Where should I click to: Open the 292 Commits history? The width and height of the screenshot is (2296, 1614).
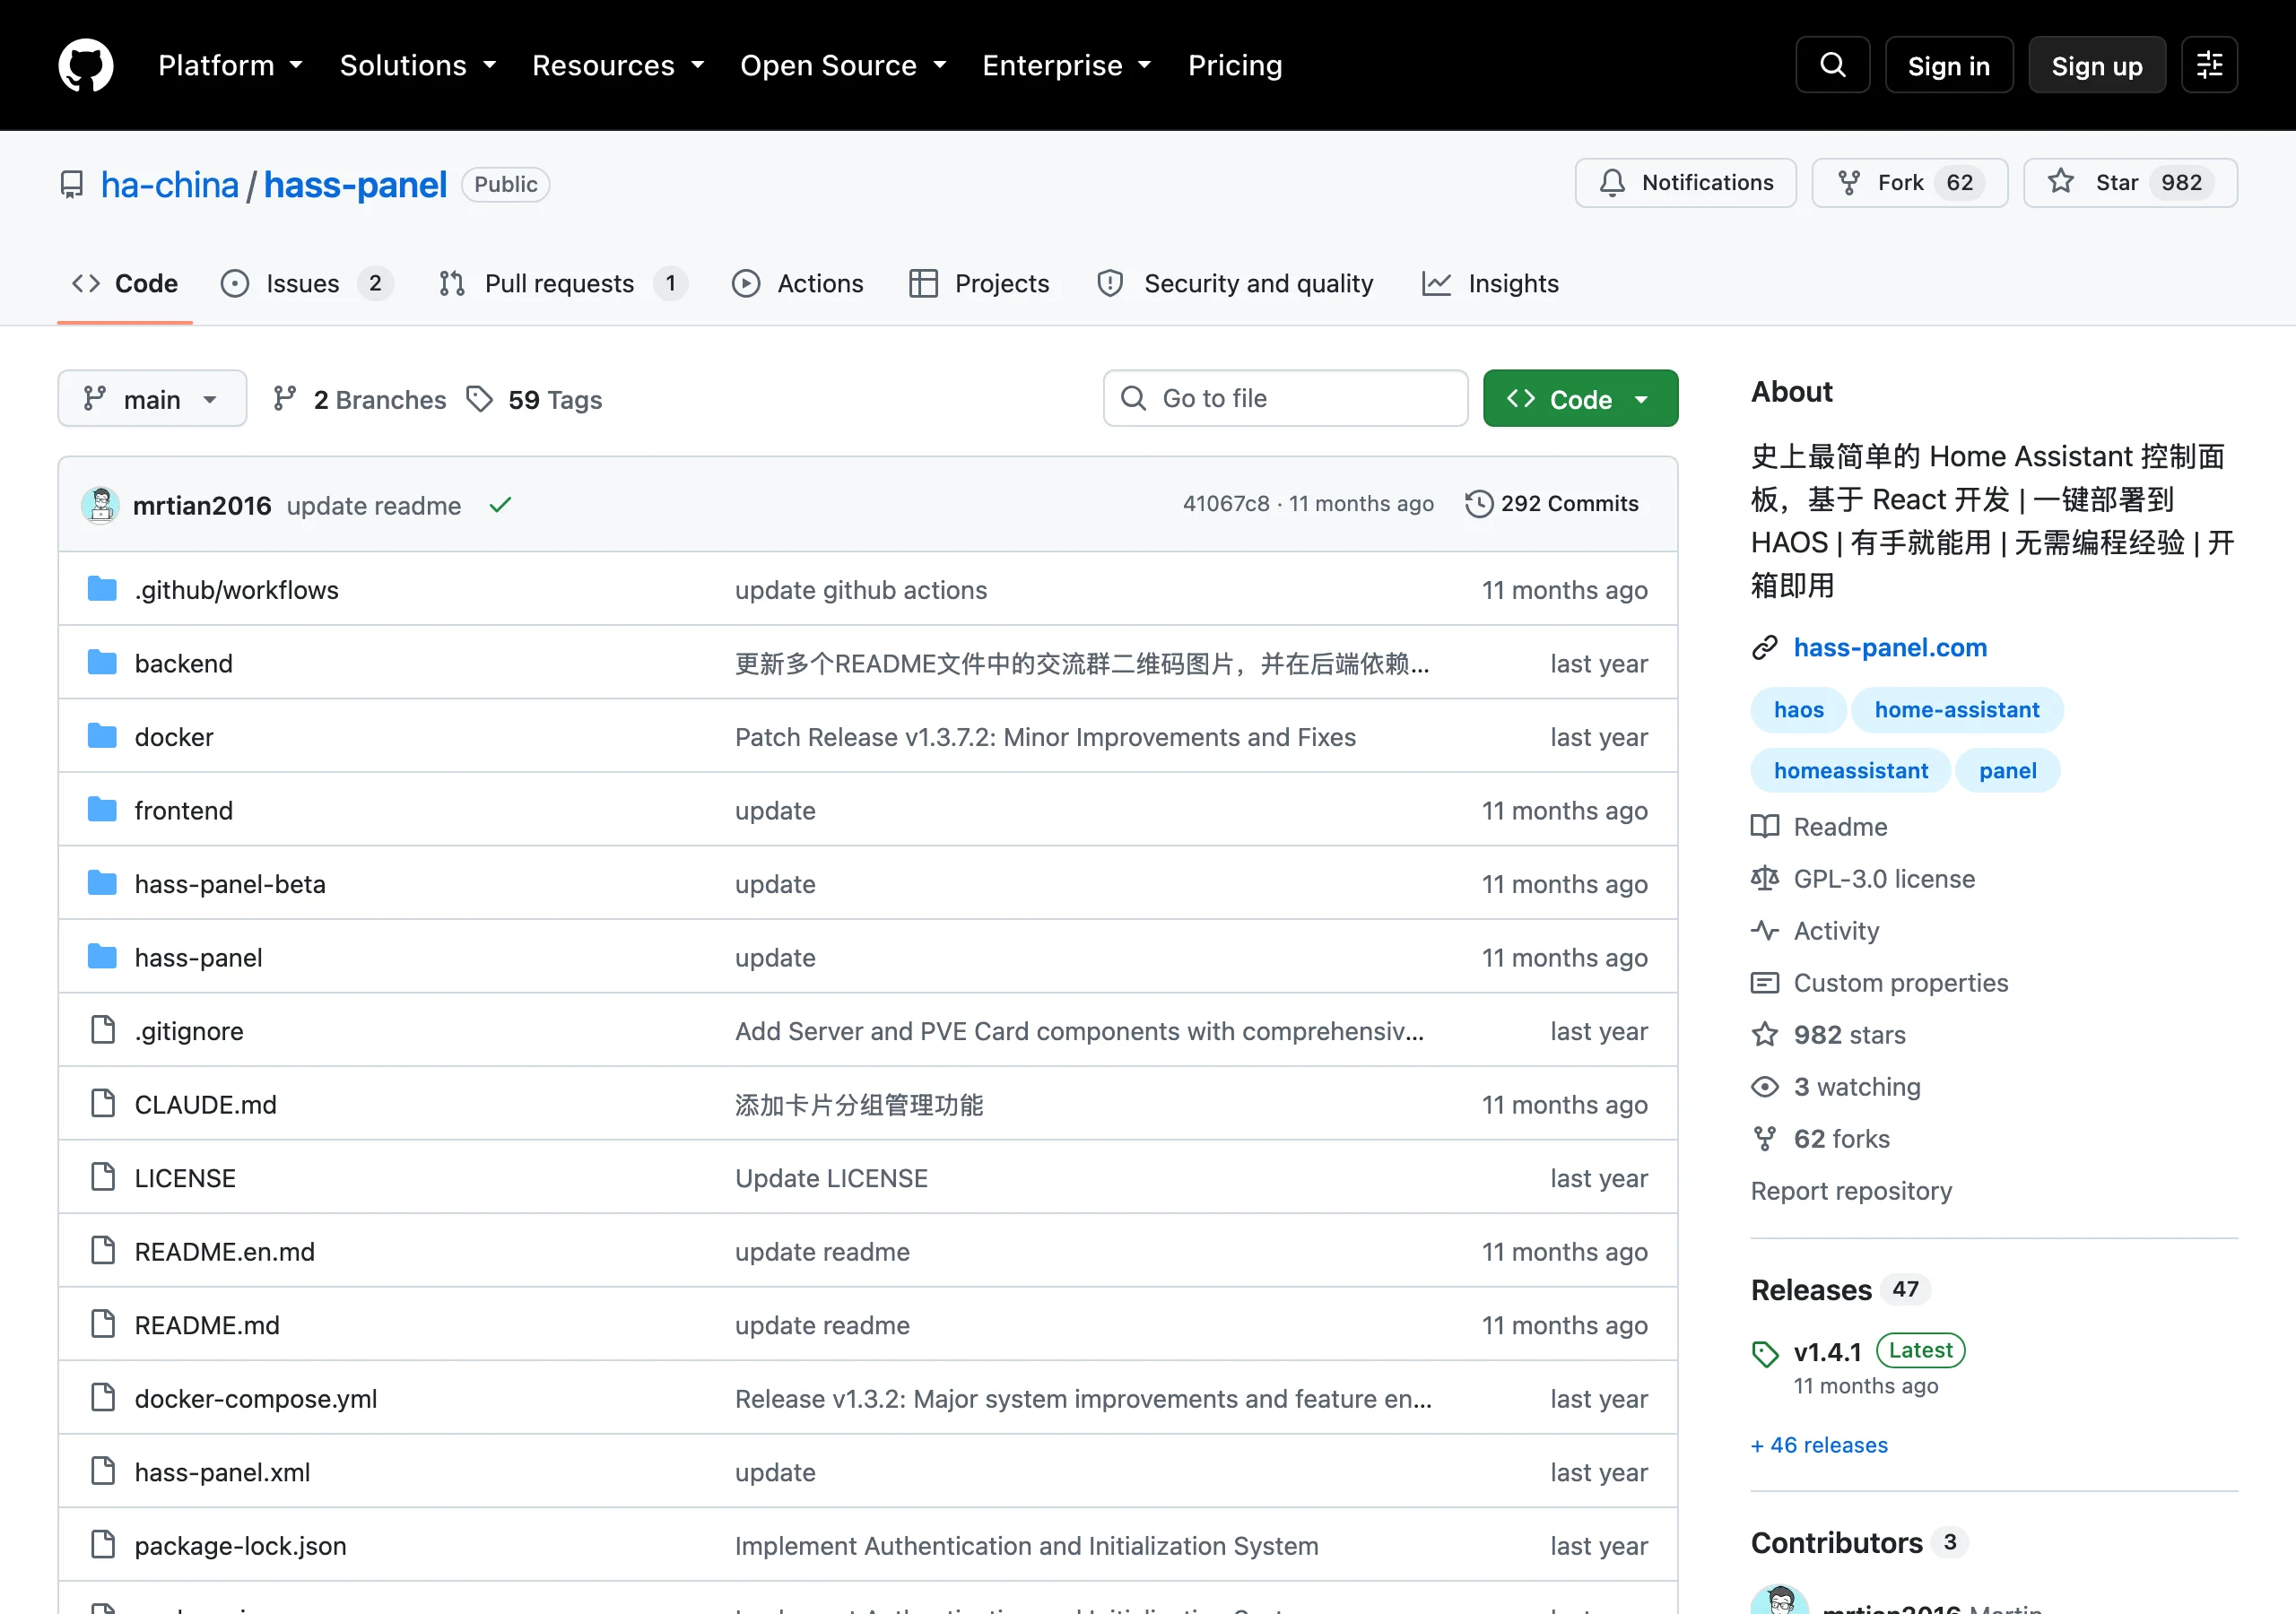coord(1552,504)
